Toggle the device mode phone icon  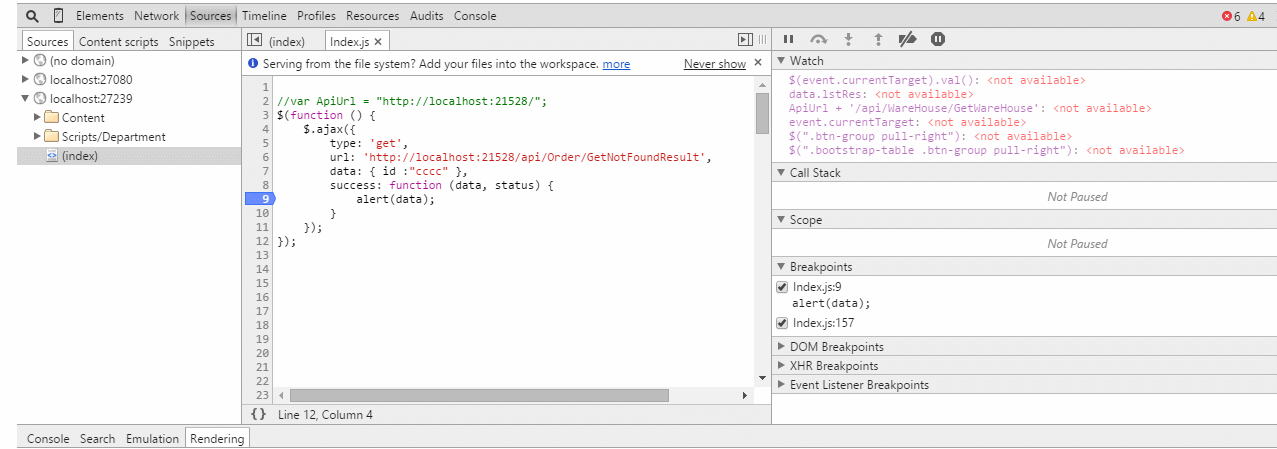(x=58, y=16)
